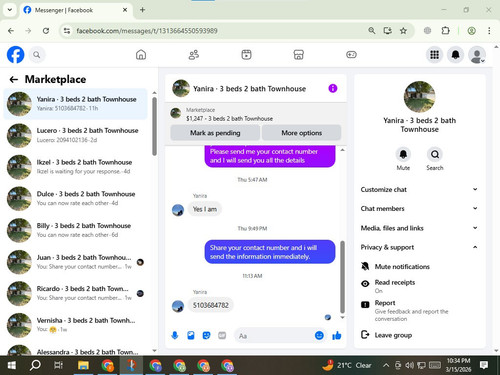Send a thumbs-up like
The image size is (500, 375).
tap(337, 335)
